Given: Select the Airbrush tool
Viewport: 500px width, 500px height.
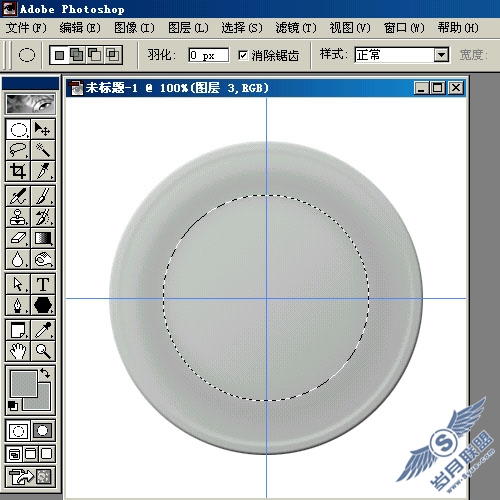Looking at the screenshot, I should [x=18, y=196].
